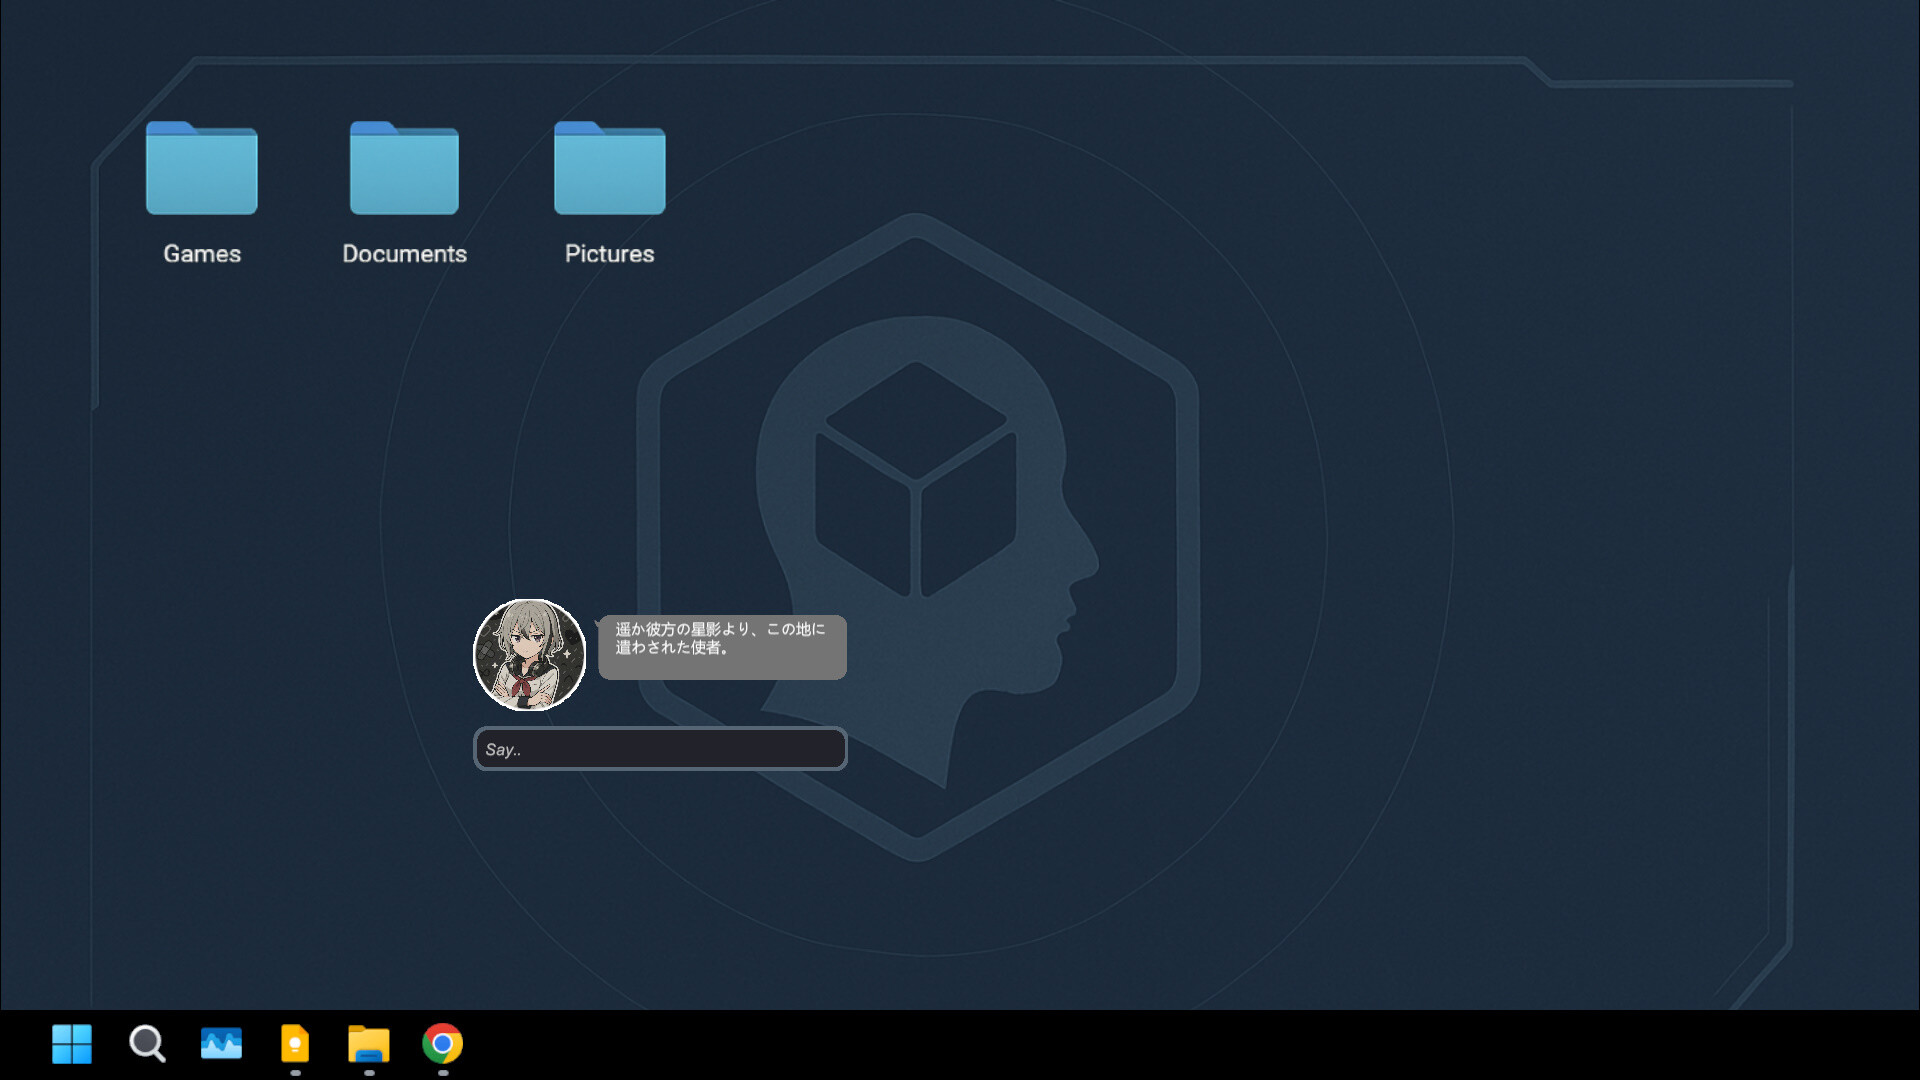Image resolution: width=1920 pixels, height=1080 pixels.
Task: Open the Photos app from the taskbar
Action: click(221, 1043)
